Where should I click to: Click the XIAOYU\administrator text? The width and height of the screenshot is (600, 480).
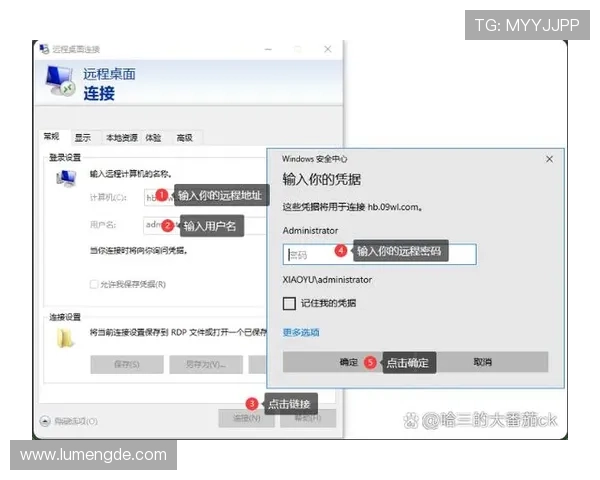coord(327,280)
